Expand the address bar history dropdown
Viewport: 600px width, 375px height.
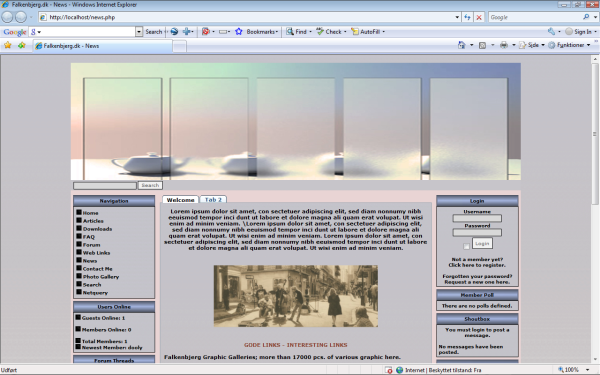457,17
